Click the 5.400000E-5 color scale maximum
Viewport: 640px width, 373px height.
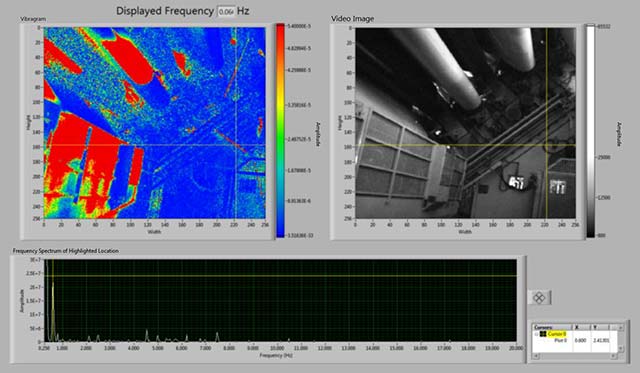coord(299,26)
